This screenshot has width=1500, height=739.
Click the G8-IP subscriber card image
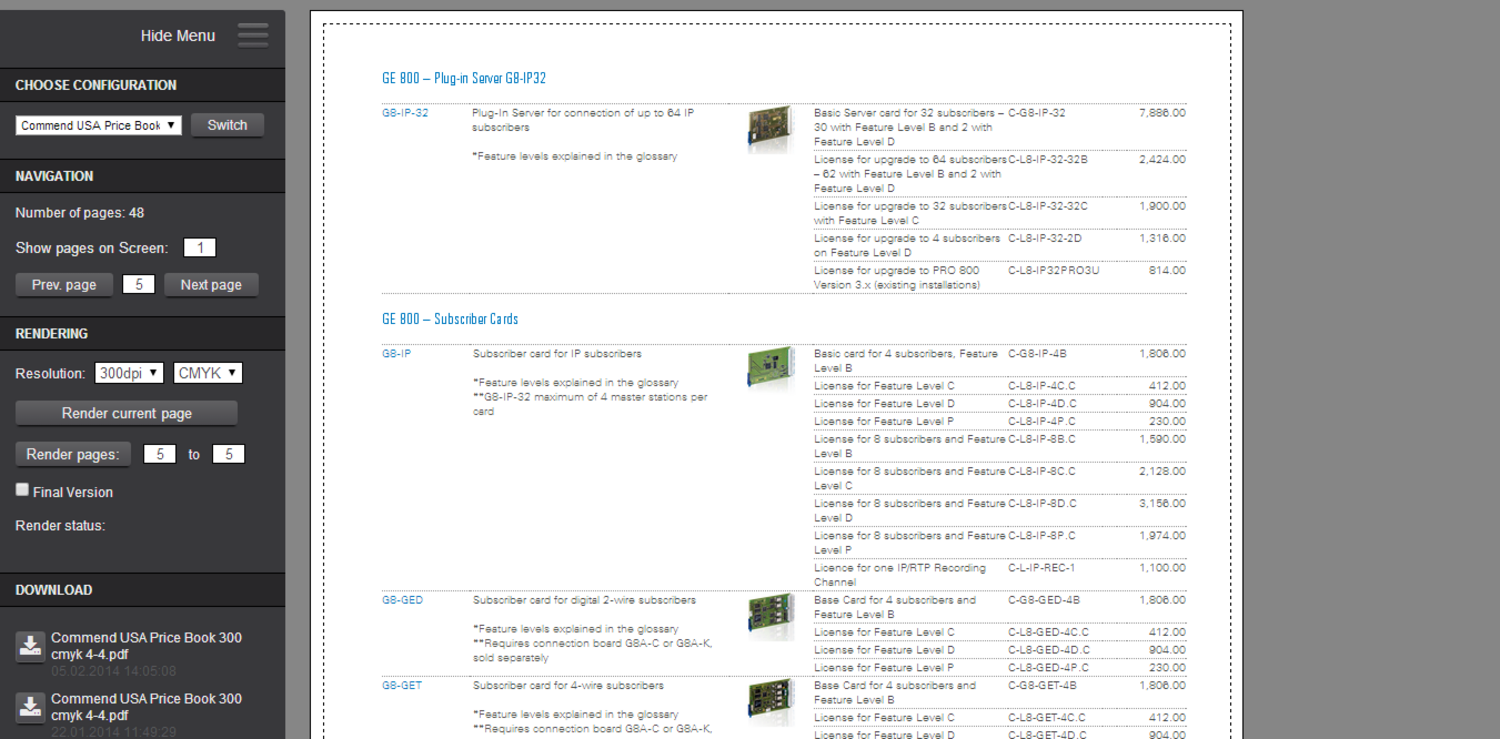[x=769, y=368]
